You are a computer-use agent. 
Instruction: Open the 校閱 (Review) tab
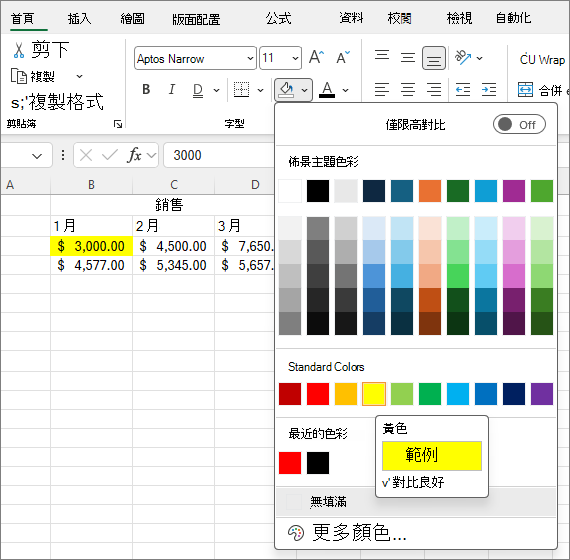pos(400,18)
